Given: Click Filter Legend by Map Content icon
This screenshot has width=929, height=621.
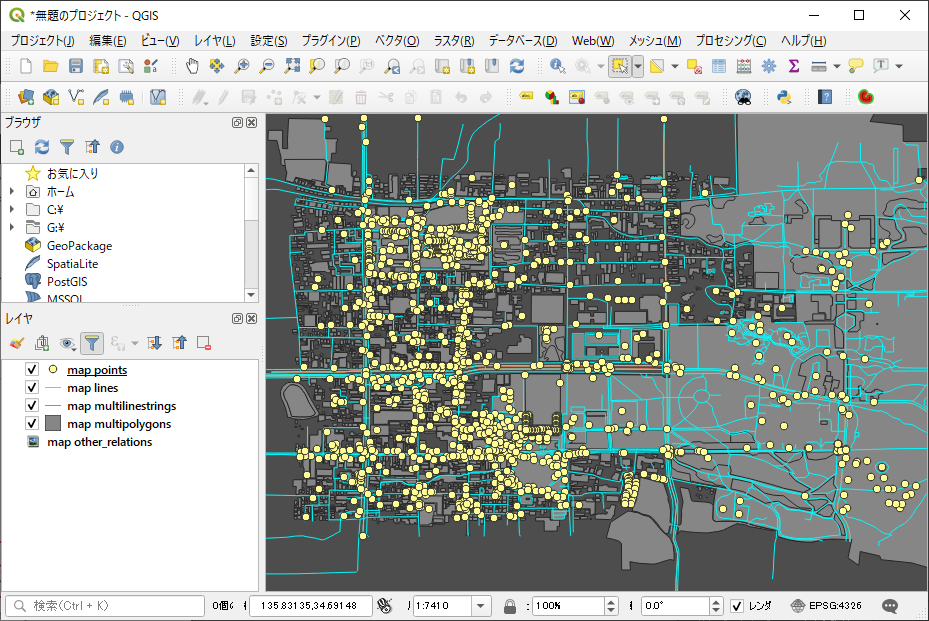Looking at the screenshot, I should pyautogui.click(x=91, y=343).
